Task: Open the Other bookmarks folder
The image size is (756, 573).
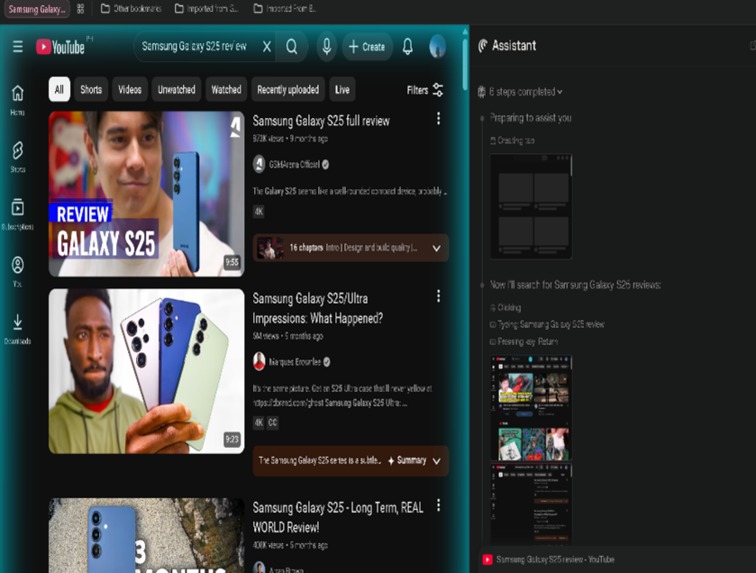Action: click(131, 9)
